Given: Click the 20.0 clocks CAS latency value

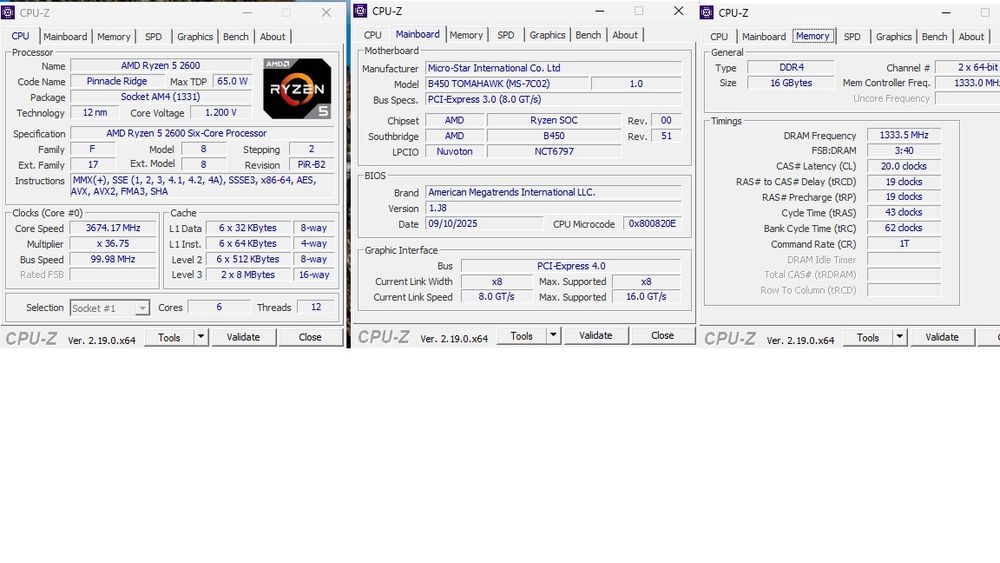Looking at the screenshot, I should point(904,166).
